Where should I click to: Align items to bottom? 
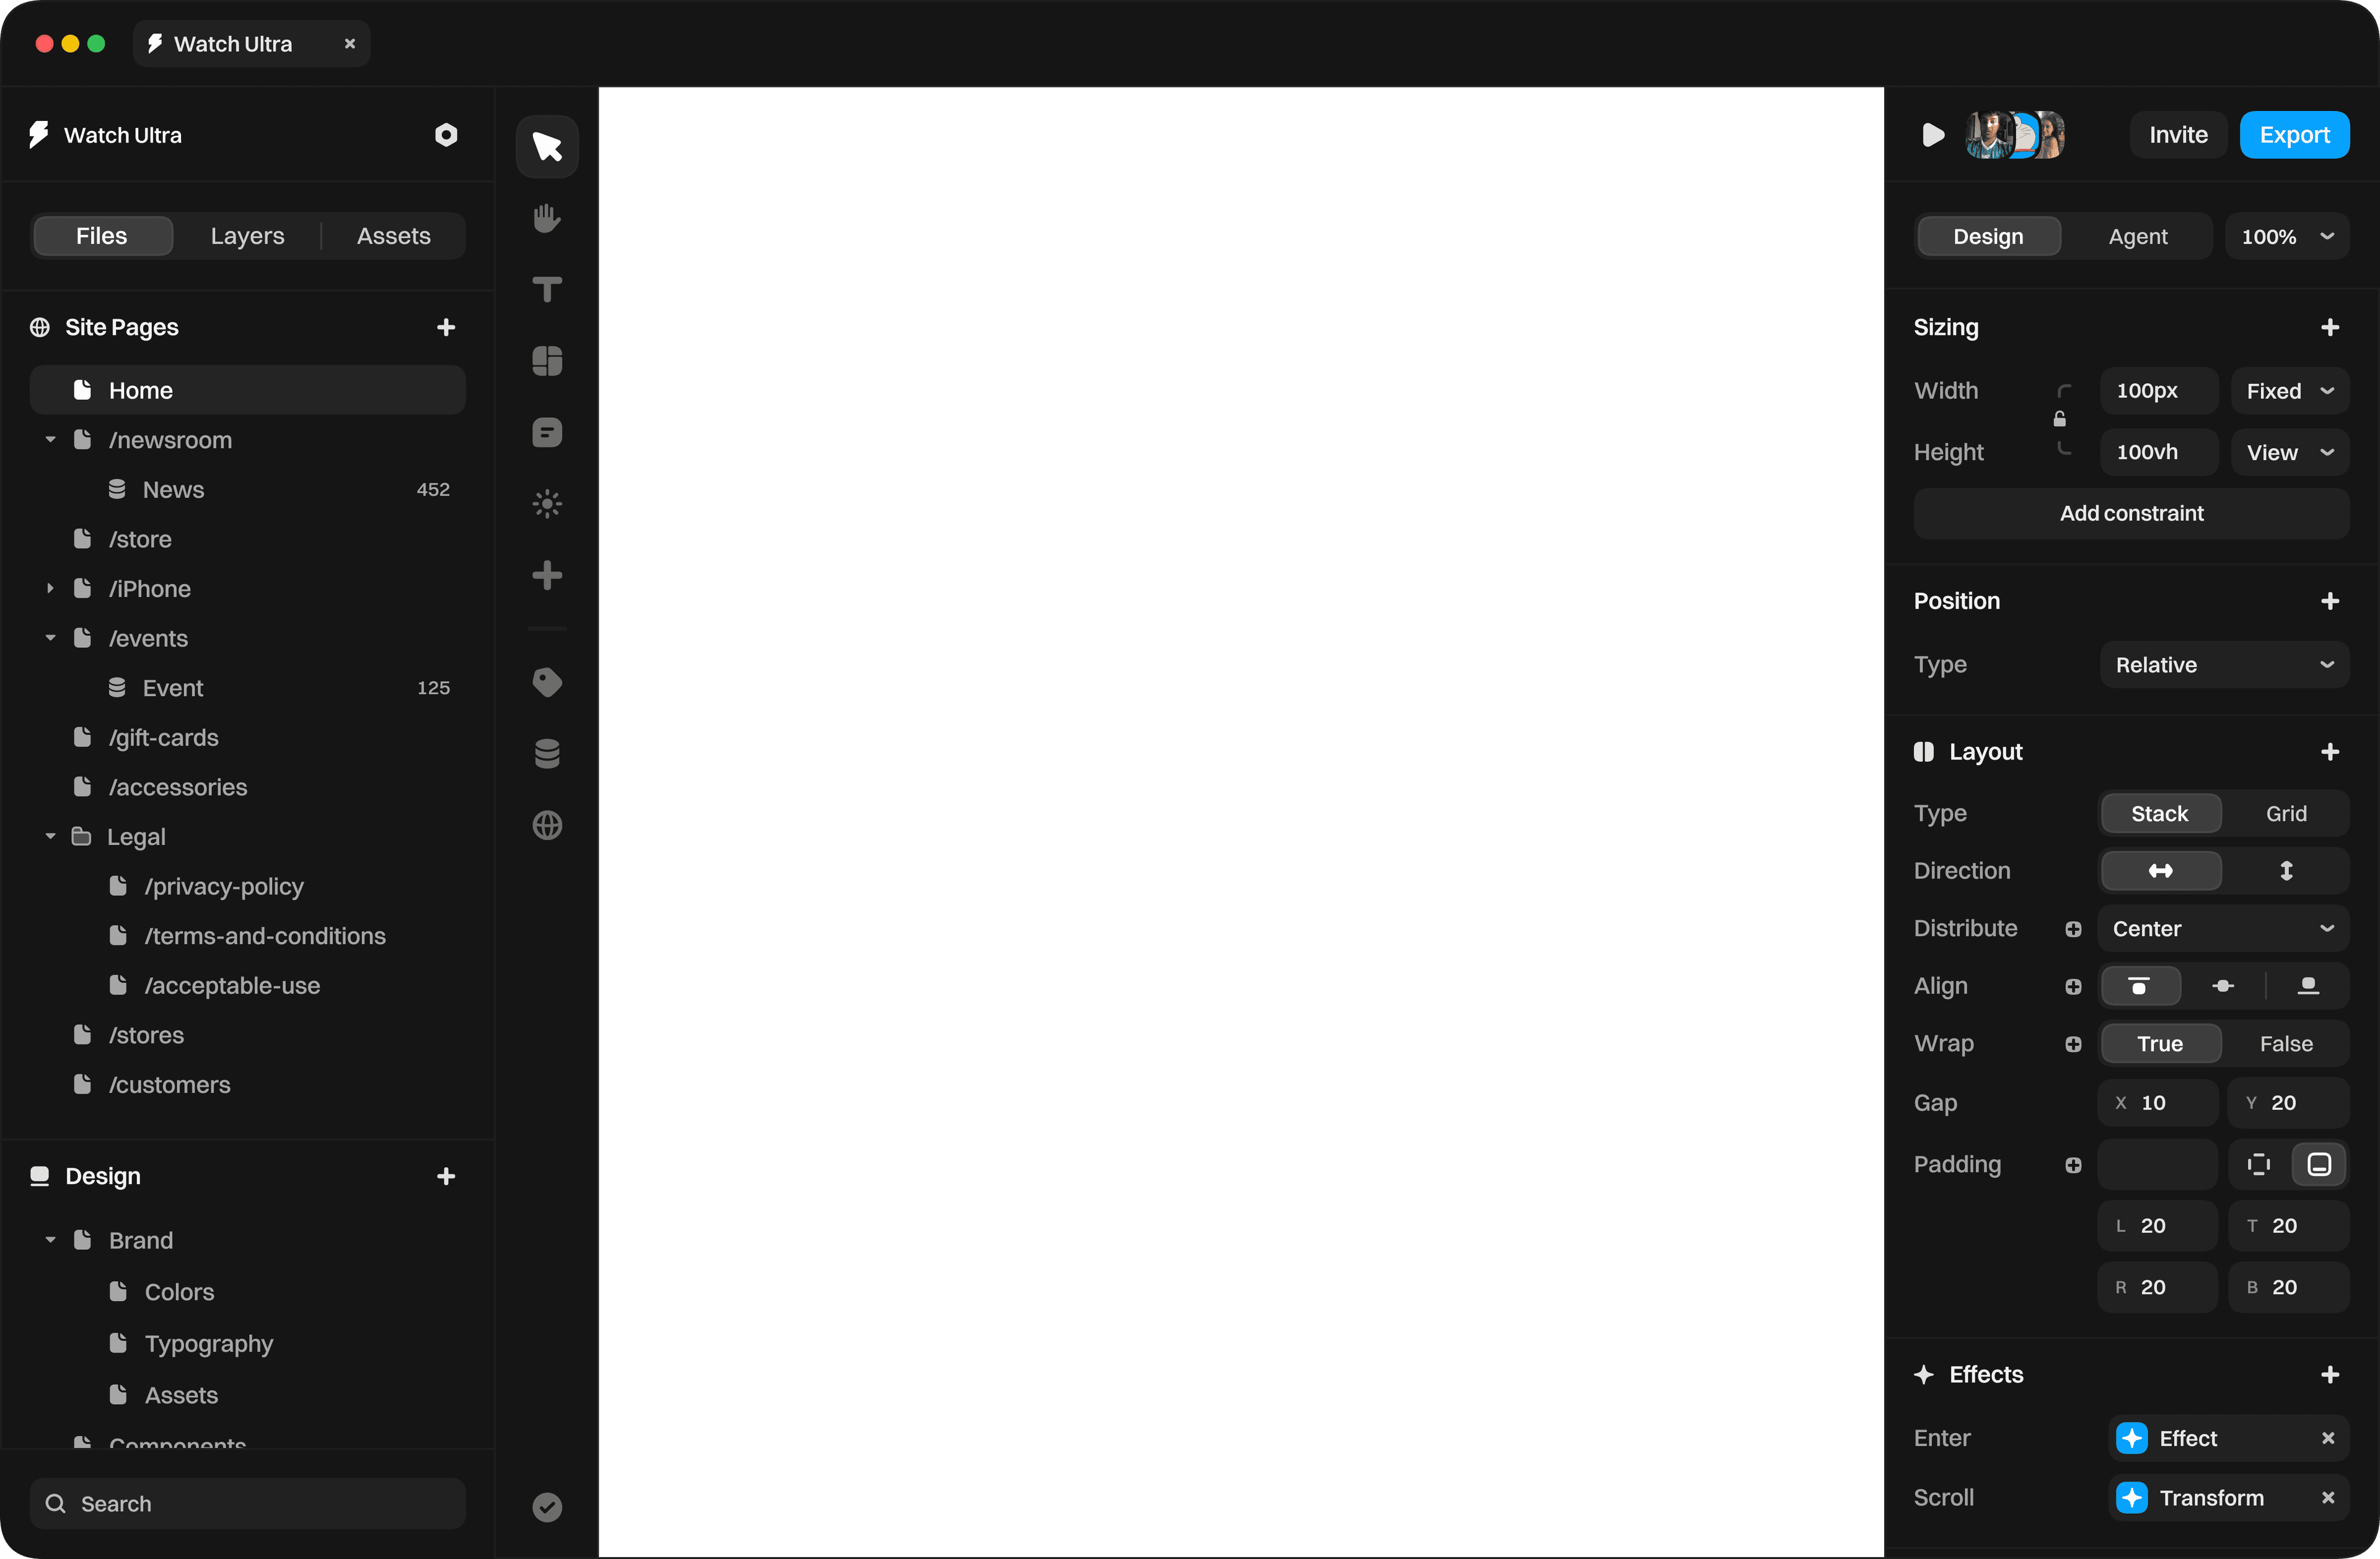point(2308,986)
